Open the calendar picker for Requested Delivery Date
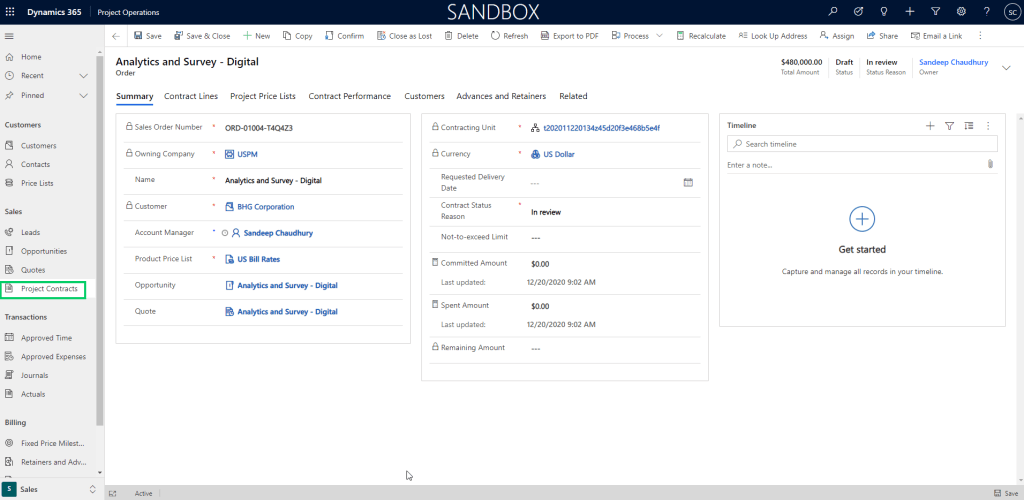The image size is (1024, 500). 688,182
